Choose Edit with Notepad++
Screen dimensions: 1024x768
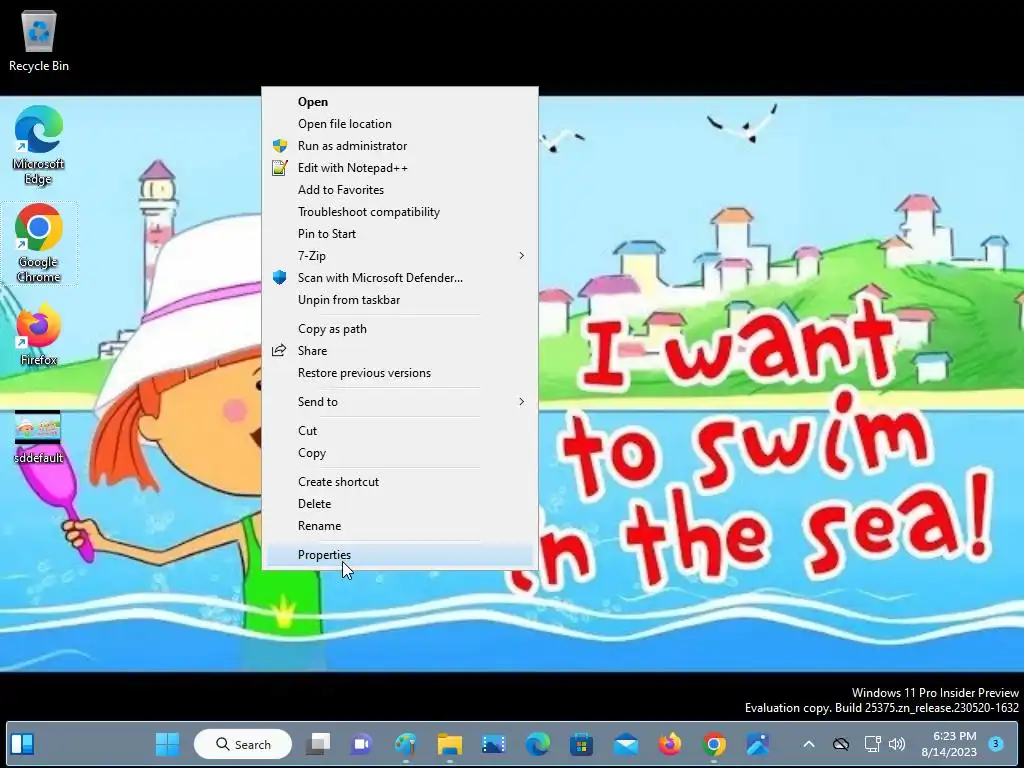400,168
